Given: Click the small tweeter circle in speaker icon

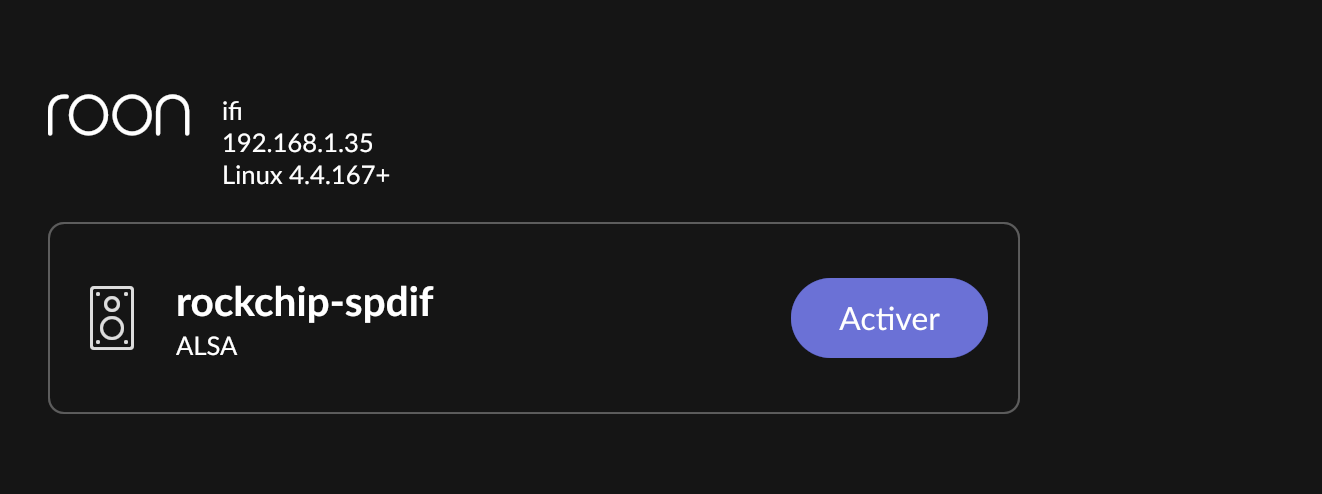Looking at the screenshot, I should [112, 303].
